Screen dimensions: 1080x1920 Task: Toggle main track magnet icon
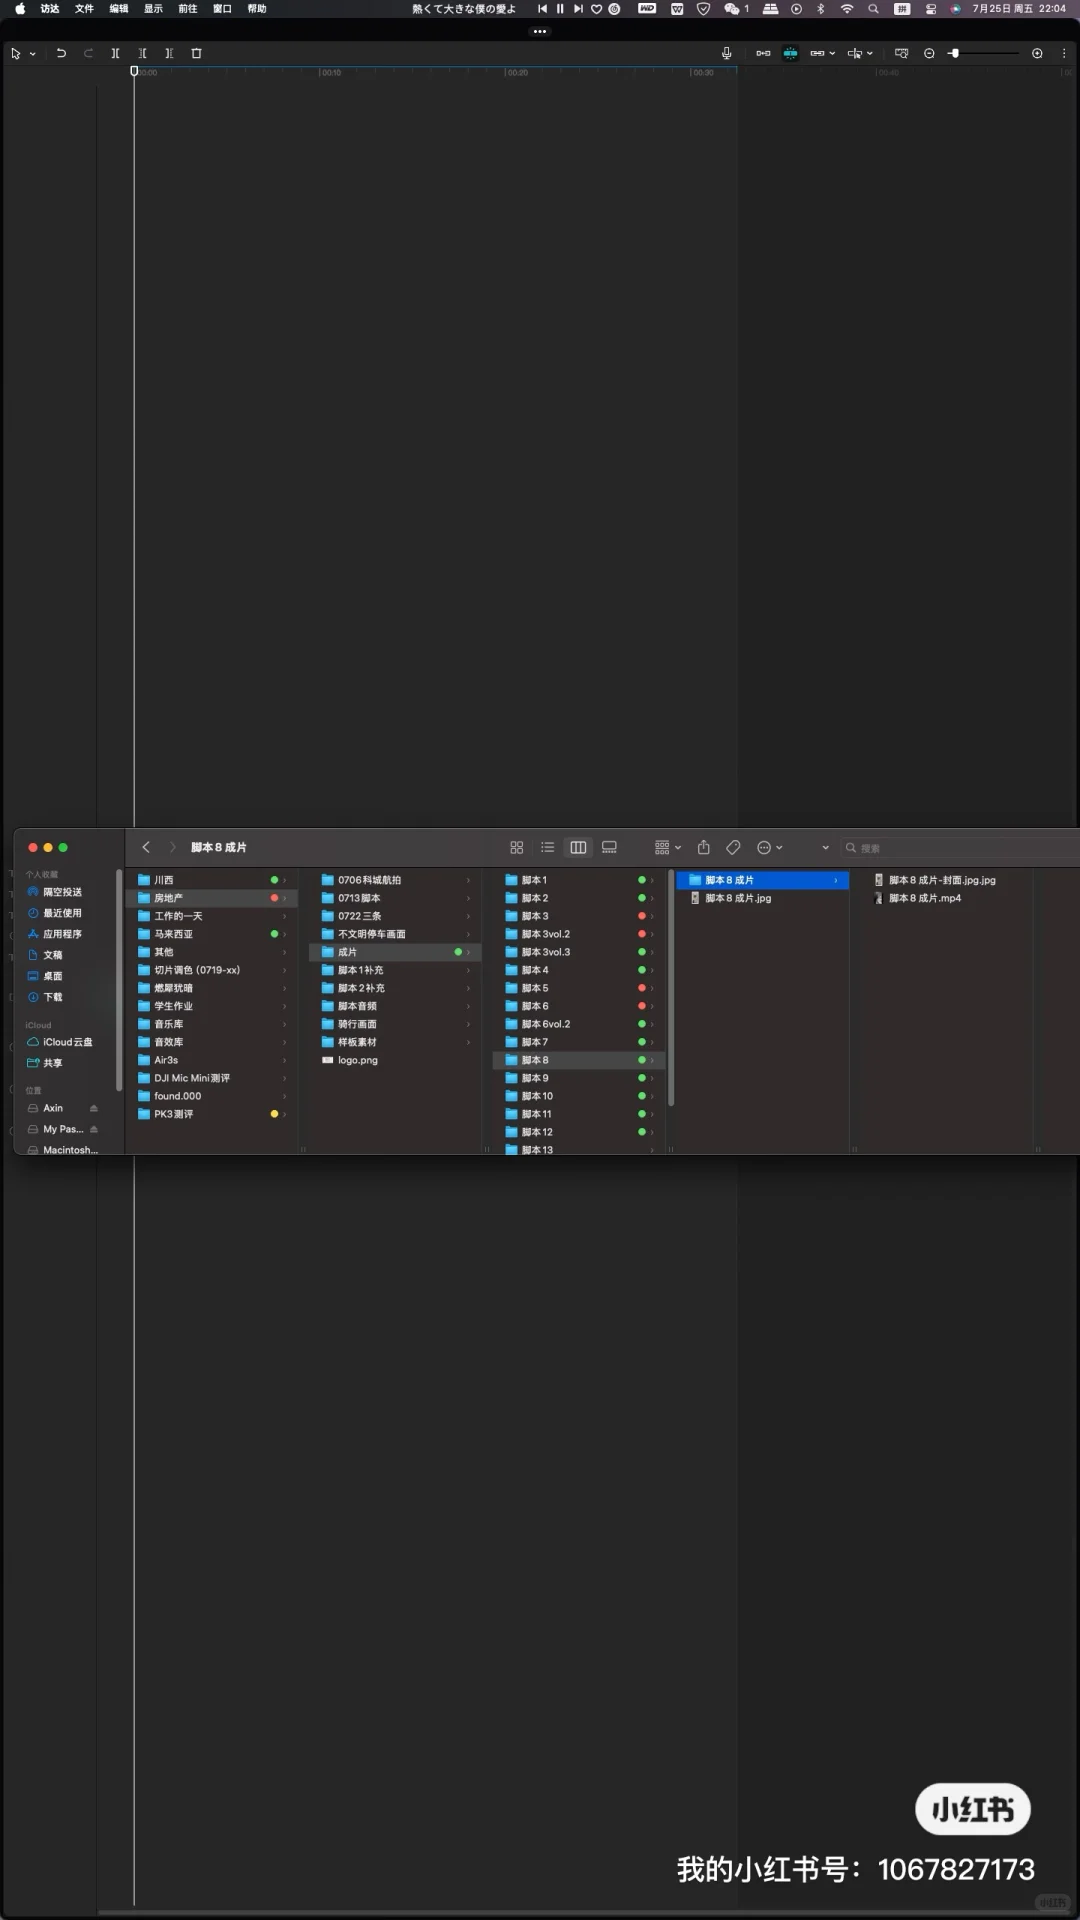pyautogui.click(x=763, y=53)
